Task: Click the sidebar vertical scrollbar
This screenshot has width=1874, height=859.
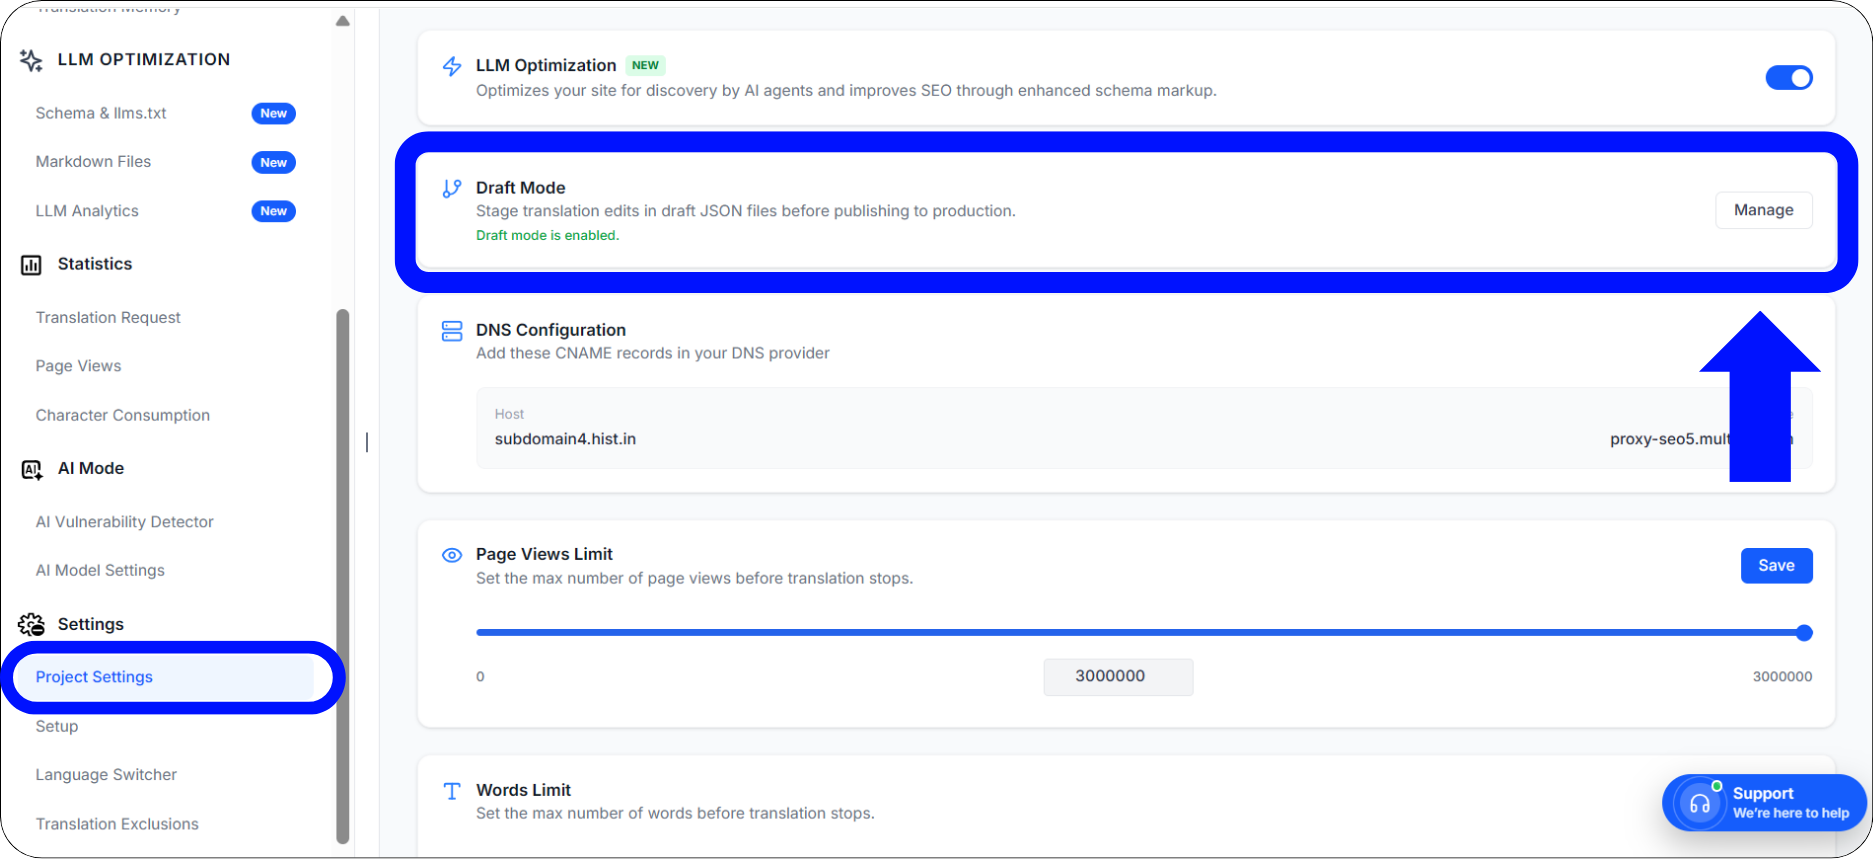Action: [343, 576]
